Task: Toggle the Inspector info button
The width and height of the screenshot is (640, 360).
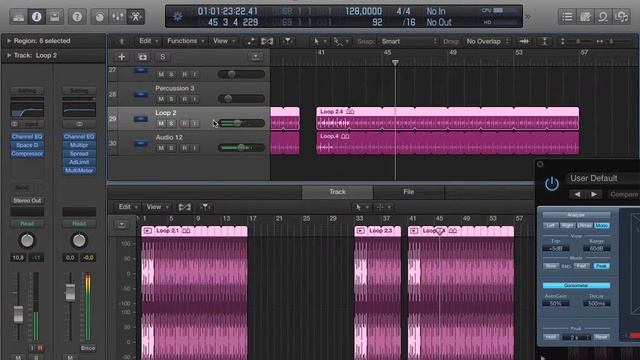Action: 37,17
